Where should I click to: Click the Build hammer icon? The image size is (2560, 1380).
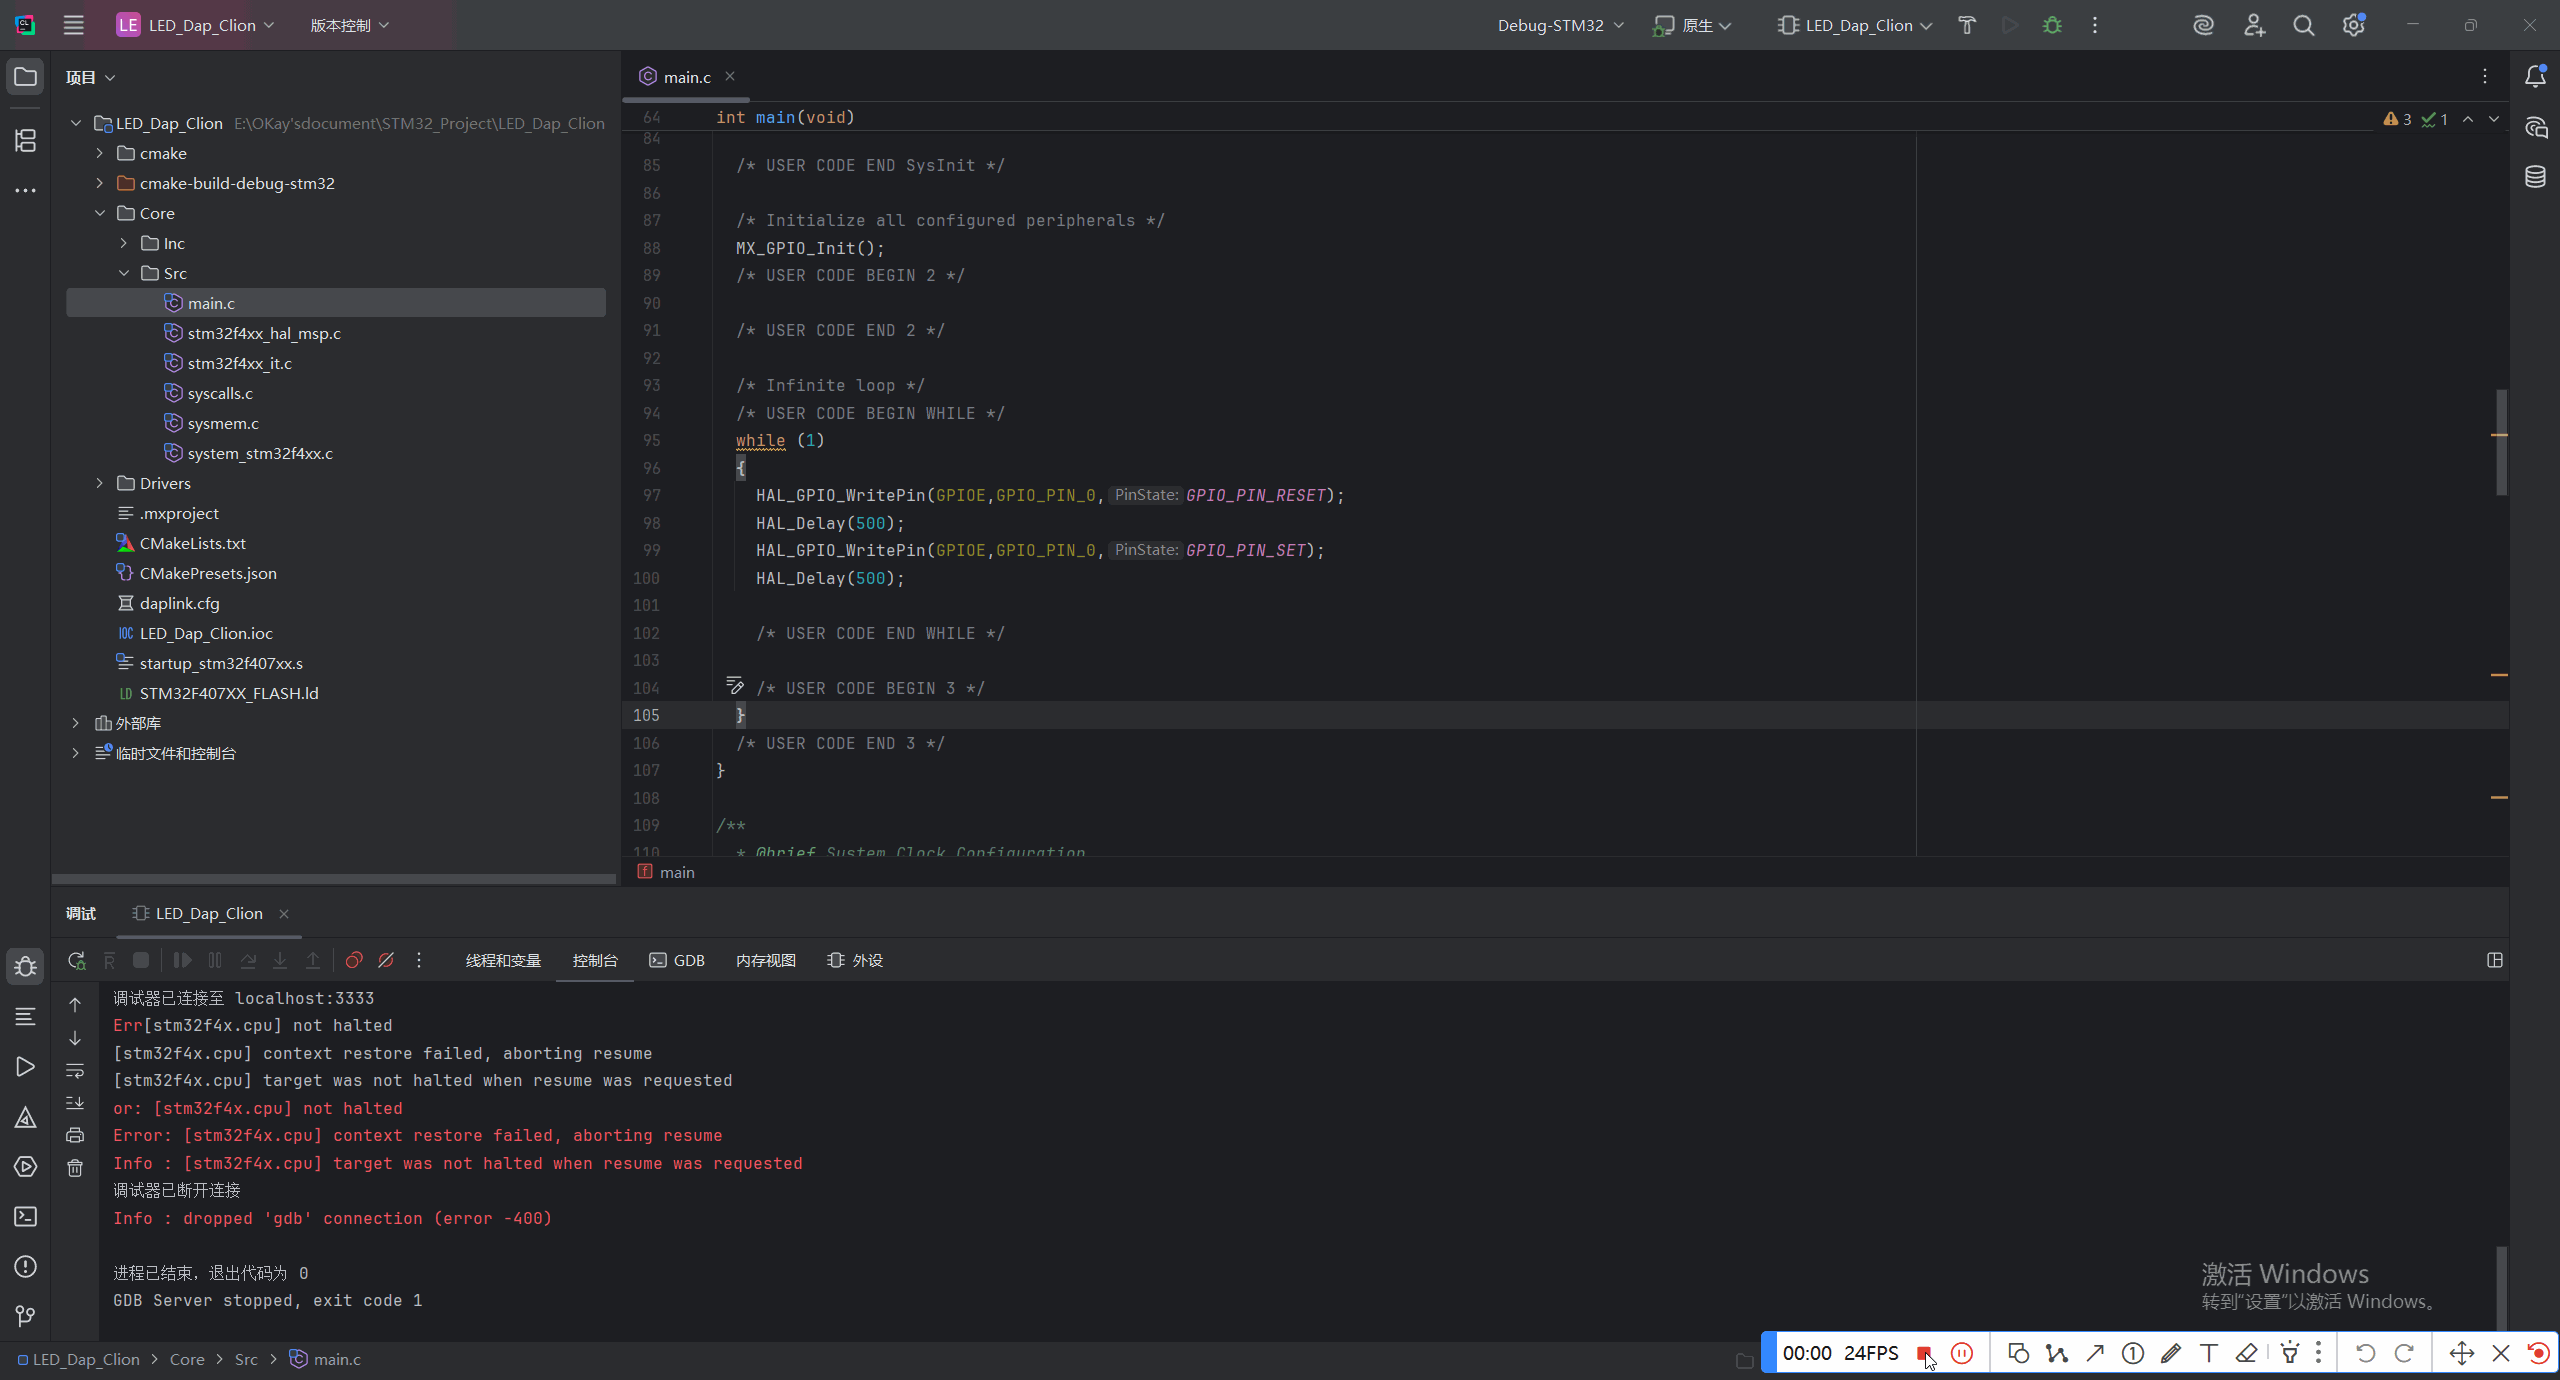1967,25
